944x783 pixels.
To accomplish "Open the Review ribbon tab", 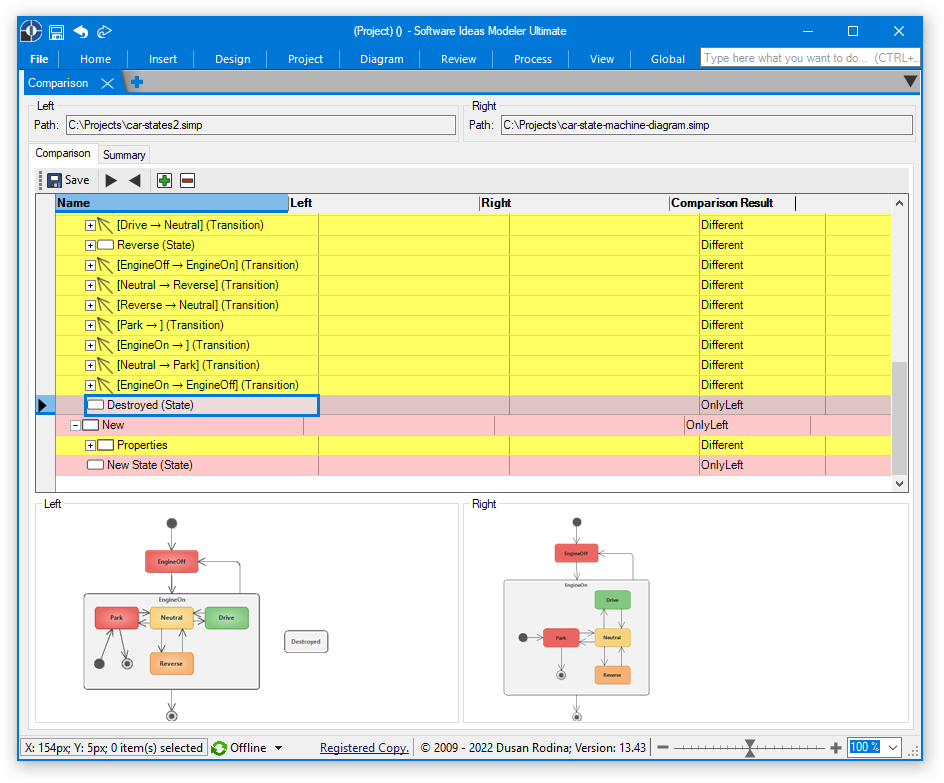I will click(458, 59).
